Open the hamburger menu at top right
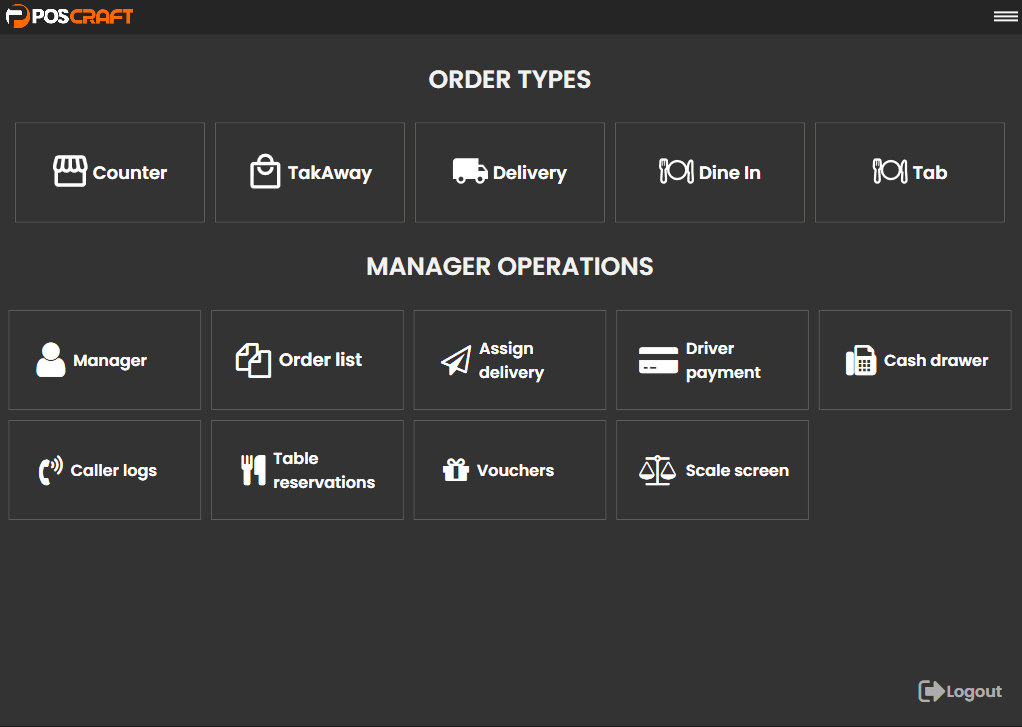The width and height of the screenshot is (1022, 727). click(x=1004, y=16)
